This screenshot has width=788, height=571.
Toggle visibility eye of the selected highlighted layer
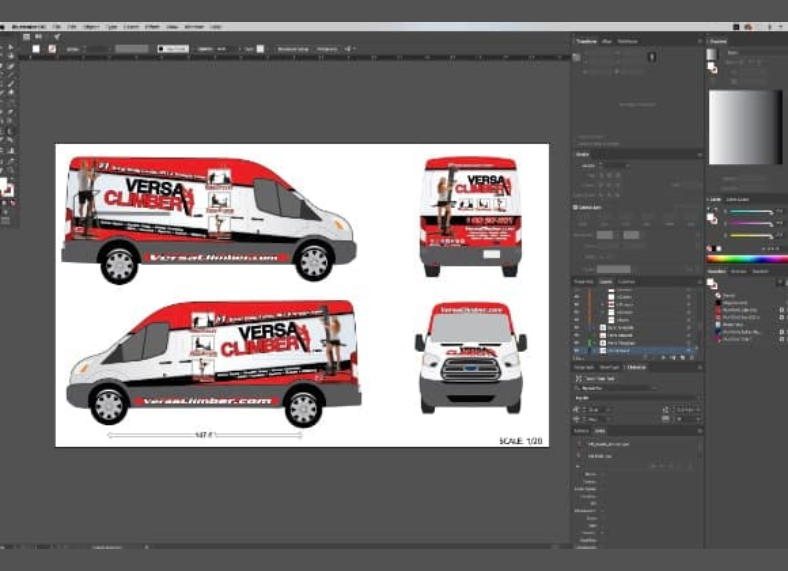click(576, 350)
